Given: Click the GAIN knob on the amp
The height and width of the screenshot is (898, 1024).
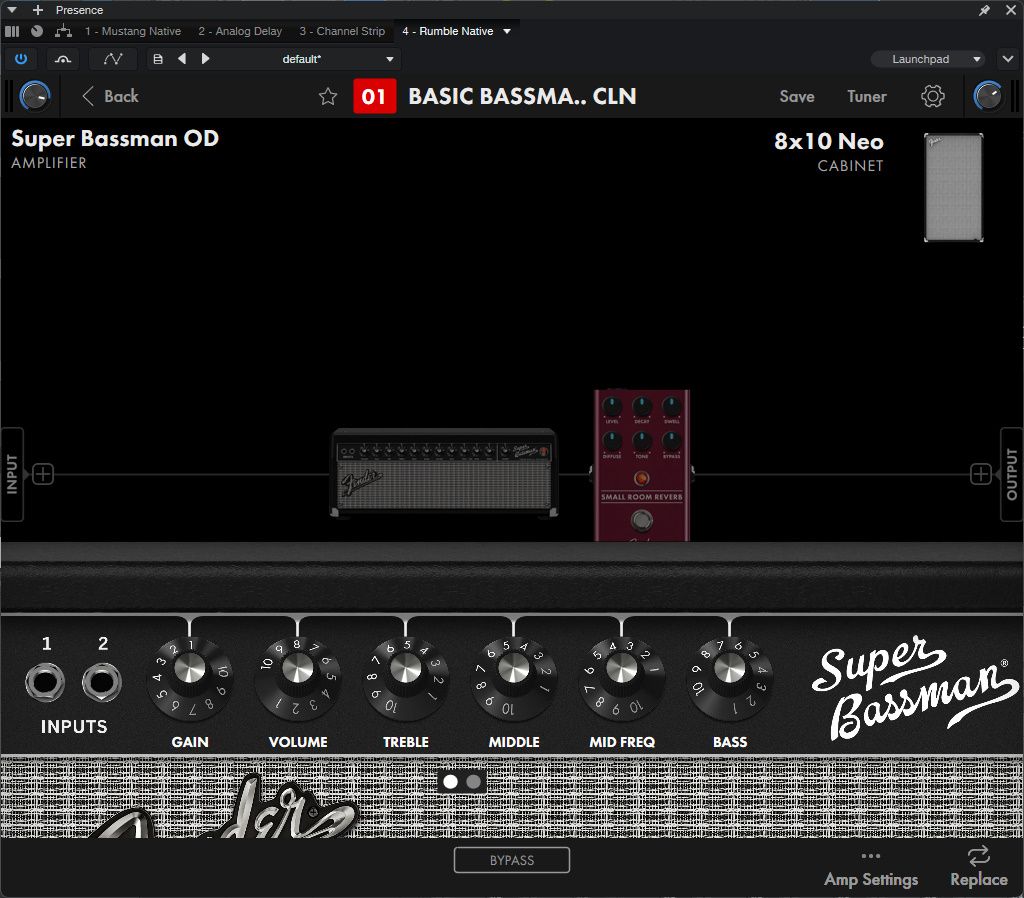Looking at the screenshot, I should [190, 668].
